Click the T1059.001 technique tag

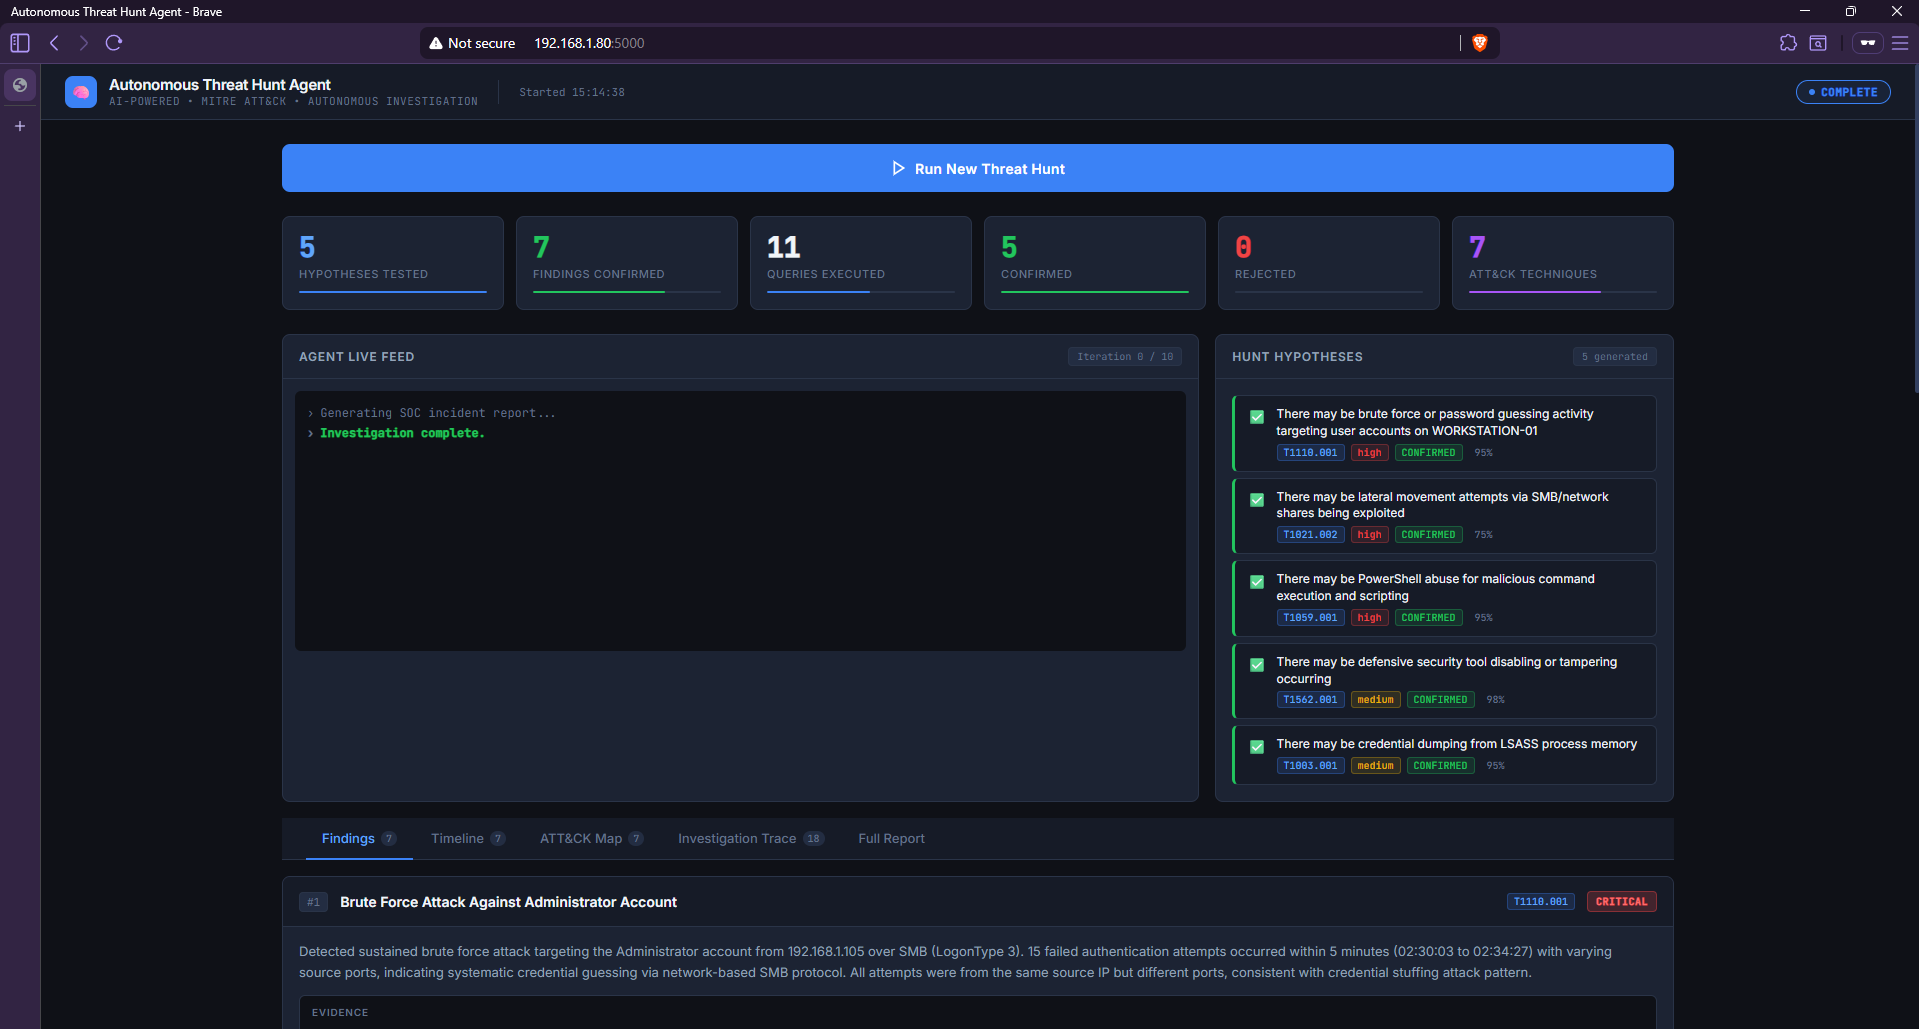1310,618
